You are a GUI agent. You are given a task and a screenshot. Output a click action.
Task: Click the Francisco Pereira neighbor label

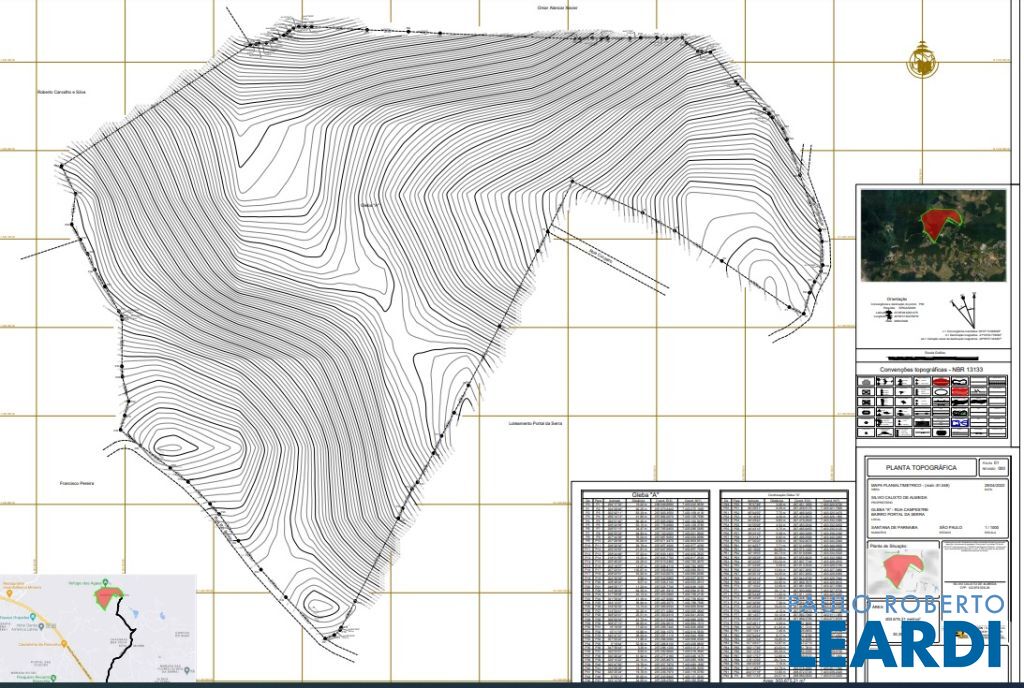76,483
